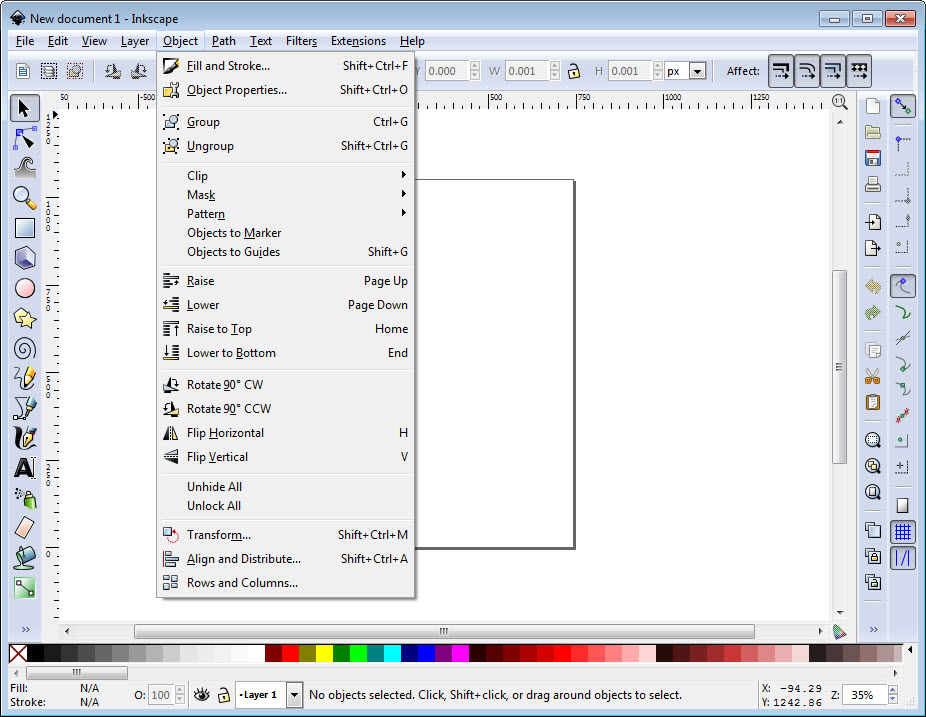Increase the opacity value stepper
Screen dimensions: 926x717
tap(180, 690)
